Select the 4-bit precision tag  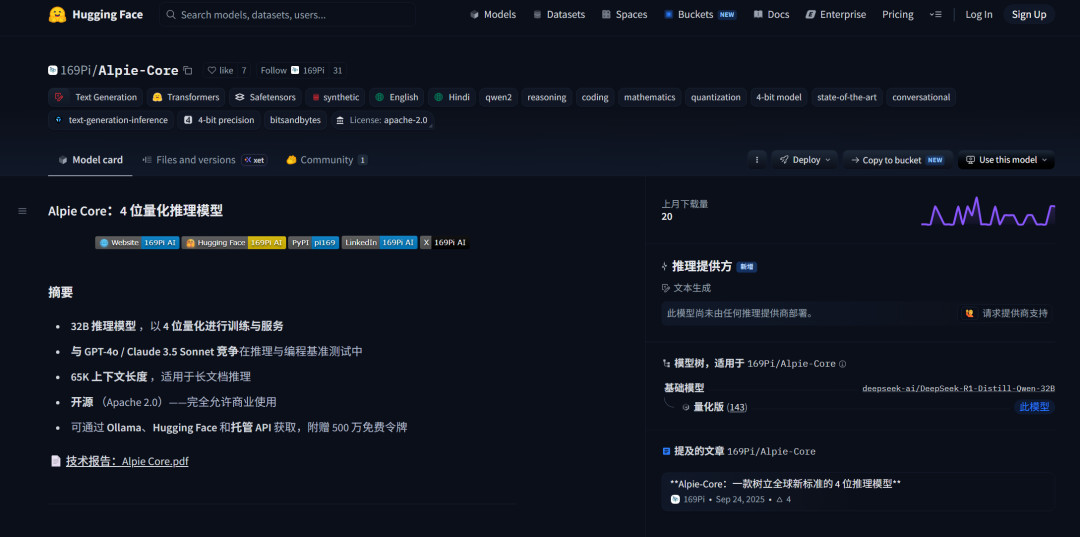tap(219, 120)
